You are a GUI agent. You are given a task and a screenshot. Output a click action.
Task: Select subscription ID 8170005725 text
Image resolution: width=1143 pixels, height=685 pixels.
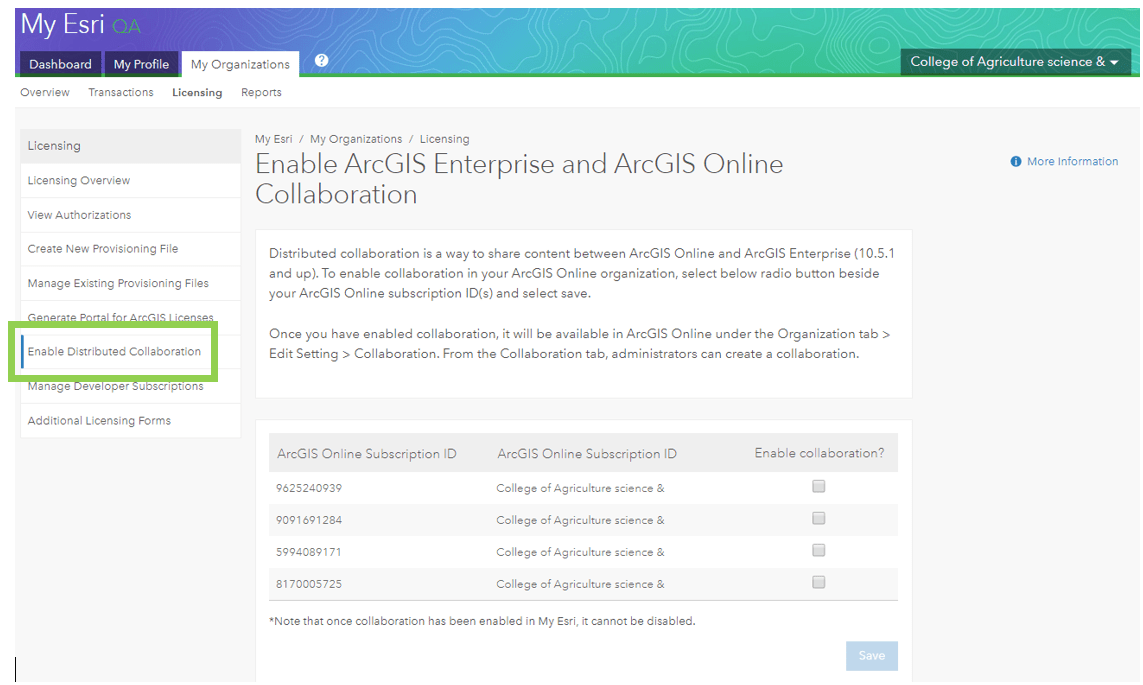(309, 584)
